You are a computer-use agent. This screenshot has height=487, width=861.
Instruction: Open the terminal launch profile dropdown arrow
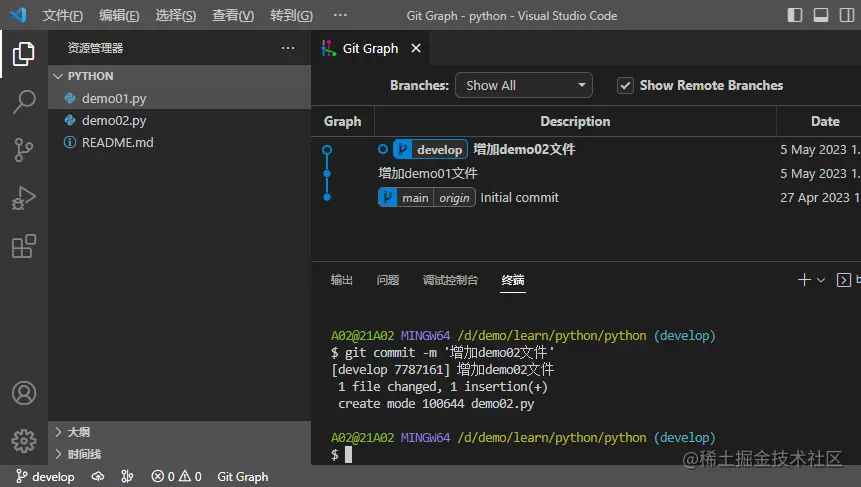(821, 280)
